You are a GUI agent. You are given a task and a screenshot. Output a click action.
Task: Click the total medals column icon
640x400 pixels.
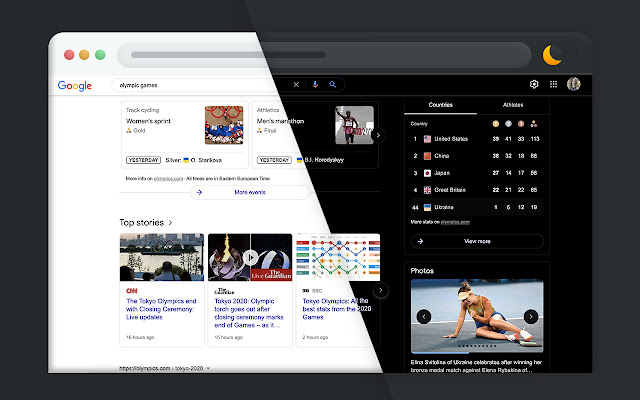click(x=533, y=124)
